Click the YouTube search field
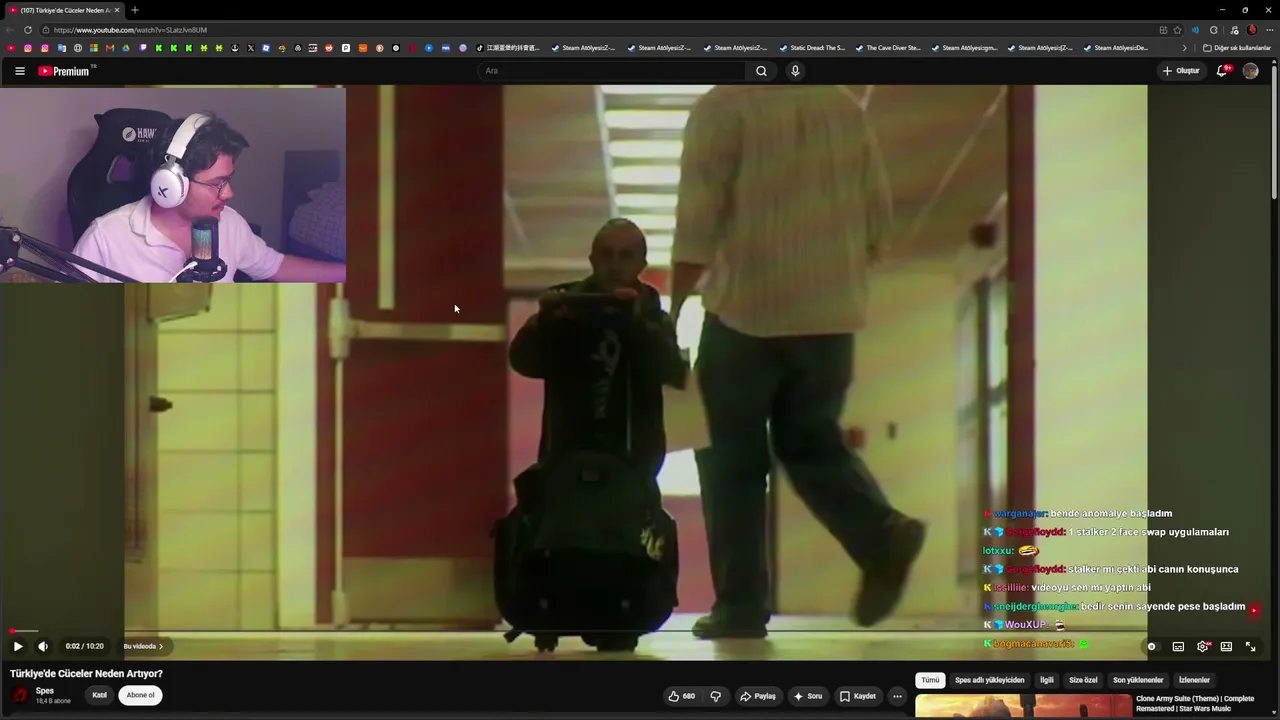 (x=612, y=71)
